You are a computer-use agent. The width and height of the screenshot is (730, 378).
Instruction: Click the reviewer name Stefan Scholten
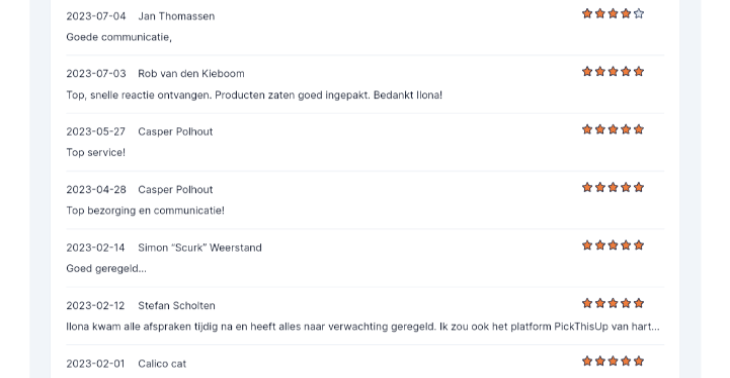pyautogui.click(x=176, y=306)
